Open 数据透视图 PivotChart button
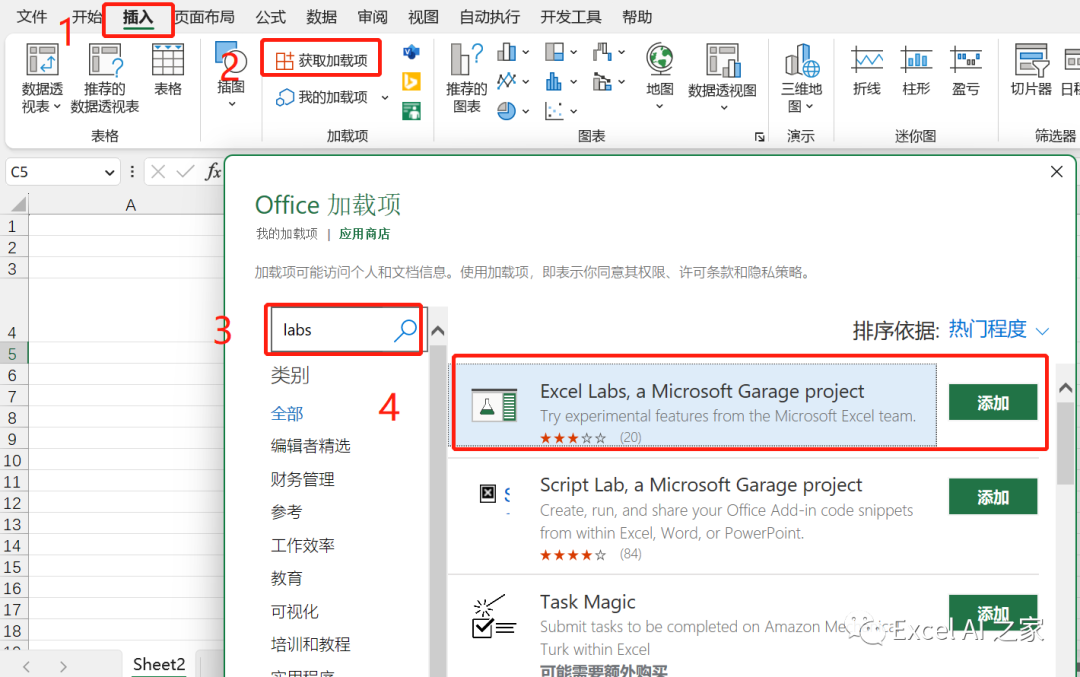The width and height of the screenshot is (1080, 677). [x=722, y=77]
